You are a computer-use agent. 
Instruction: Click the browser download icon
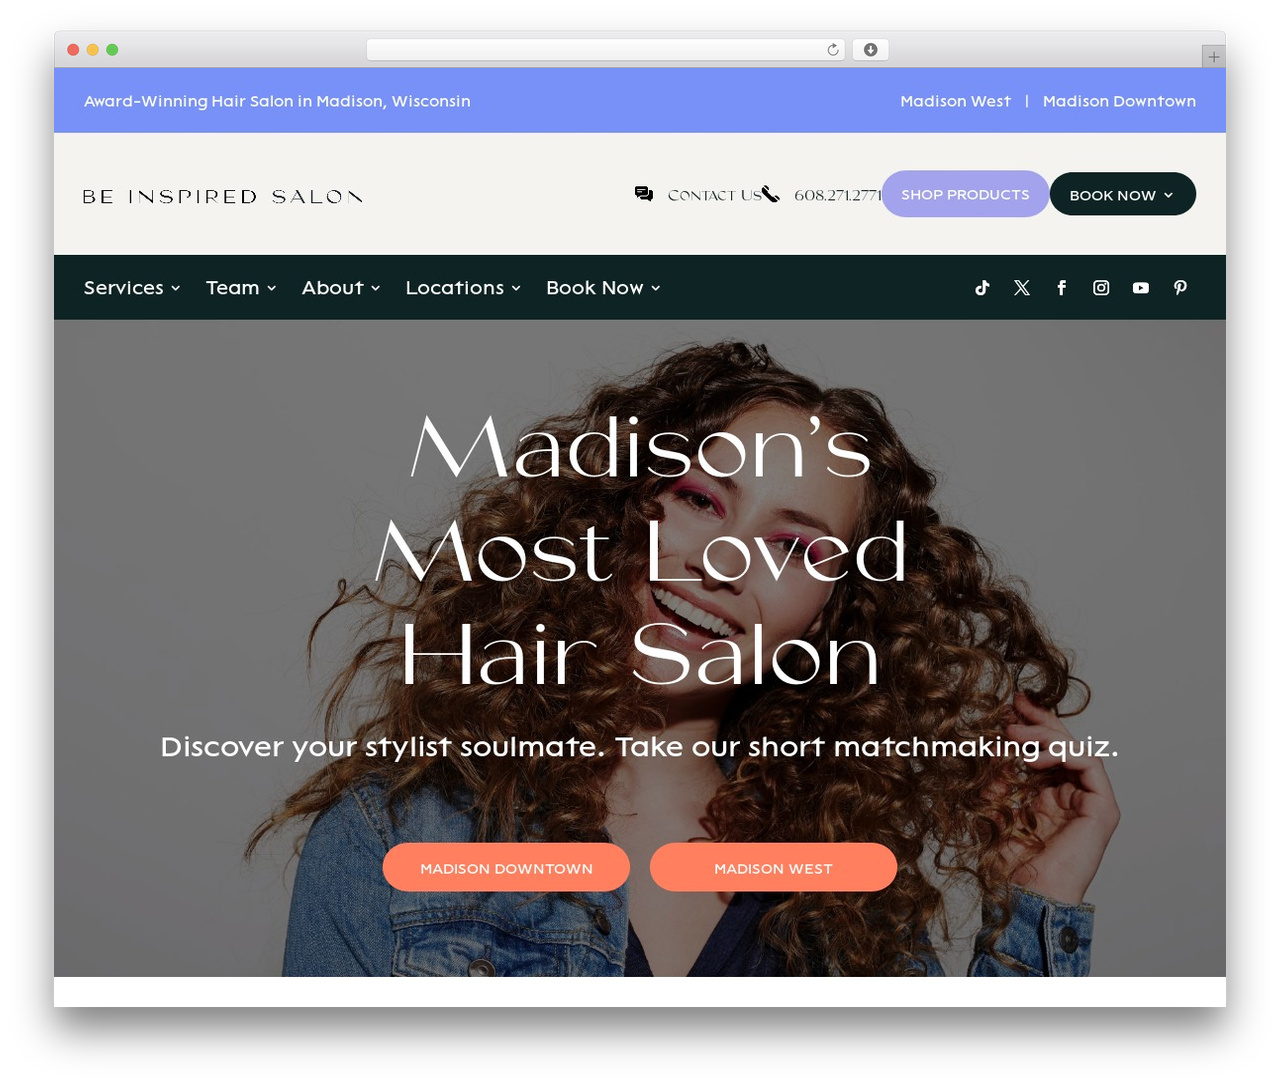pos(871,50)
